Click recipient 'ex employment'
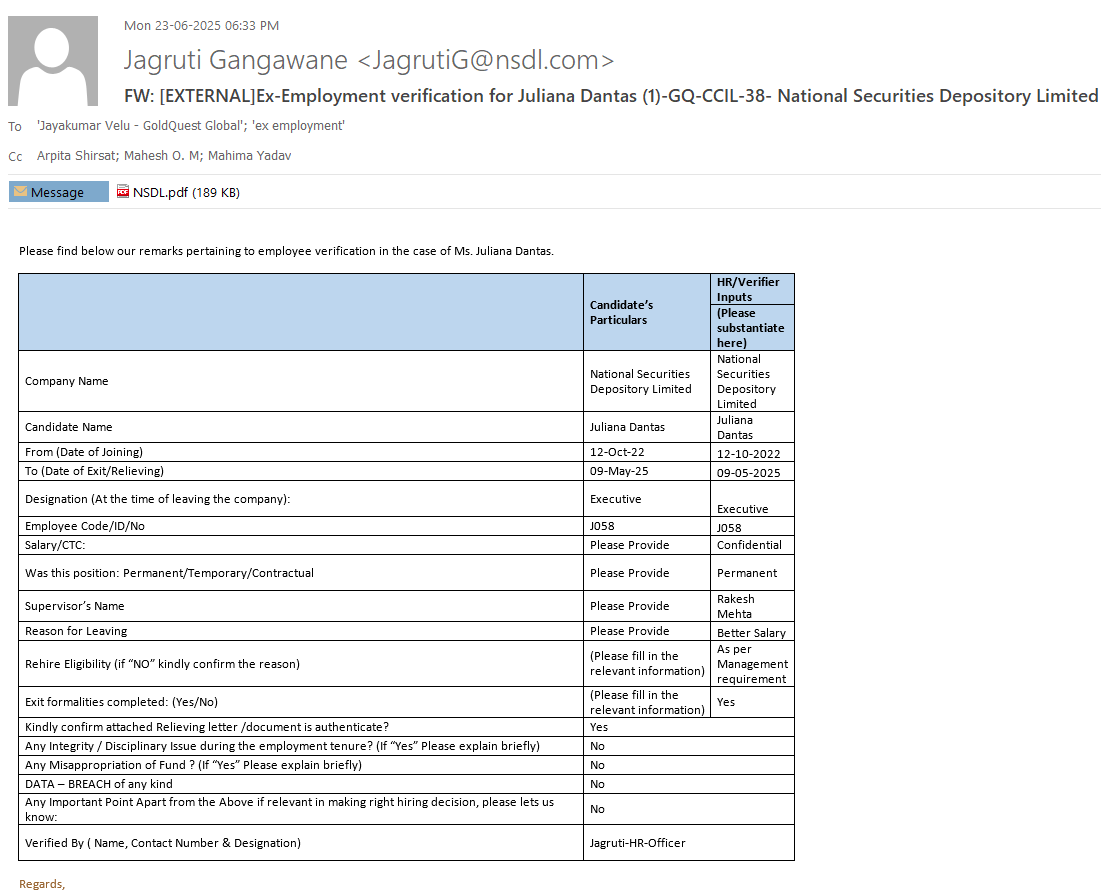The height and width of the screenshot is (890, 1101). pyautogui.click(x=296, y=126)
